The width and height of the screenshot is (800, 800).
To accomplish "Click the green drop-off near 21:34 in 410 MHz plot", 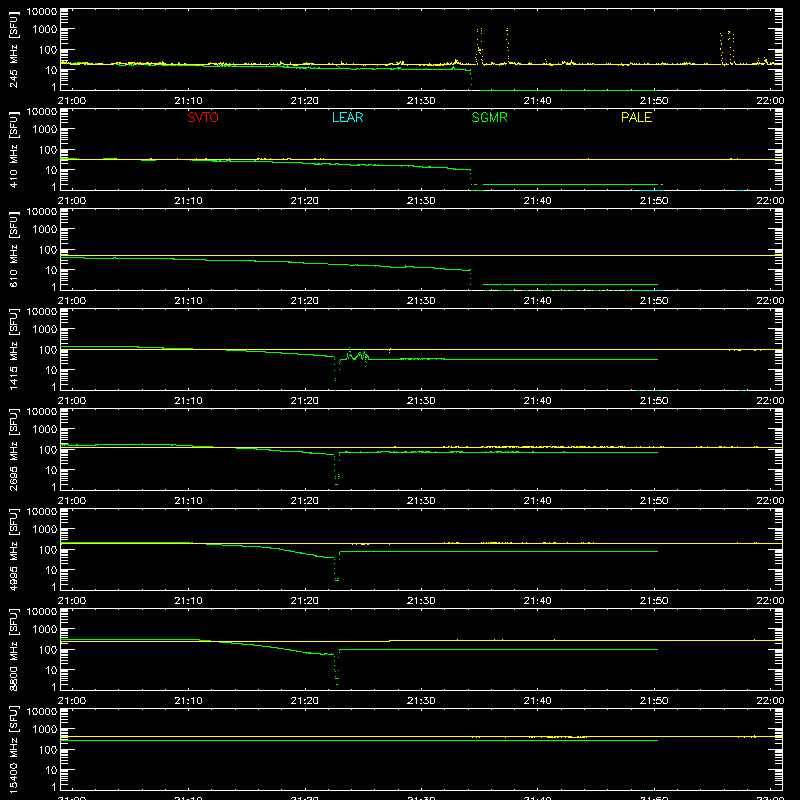I will tap(471, 179).
